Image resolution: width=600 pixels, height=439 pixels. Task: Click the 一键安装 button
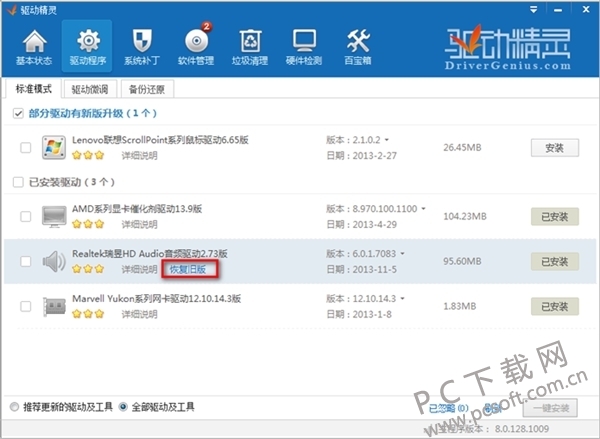550,408
